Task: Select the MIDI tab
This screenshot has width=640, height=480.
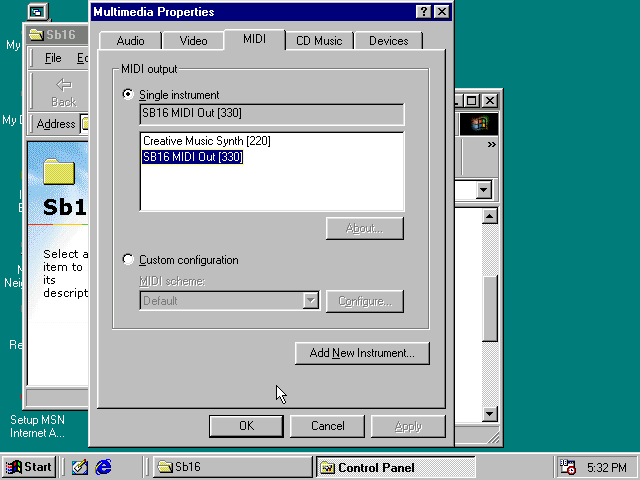Action: click(254, 39)
